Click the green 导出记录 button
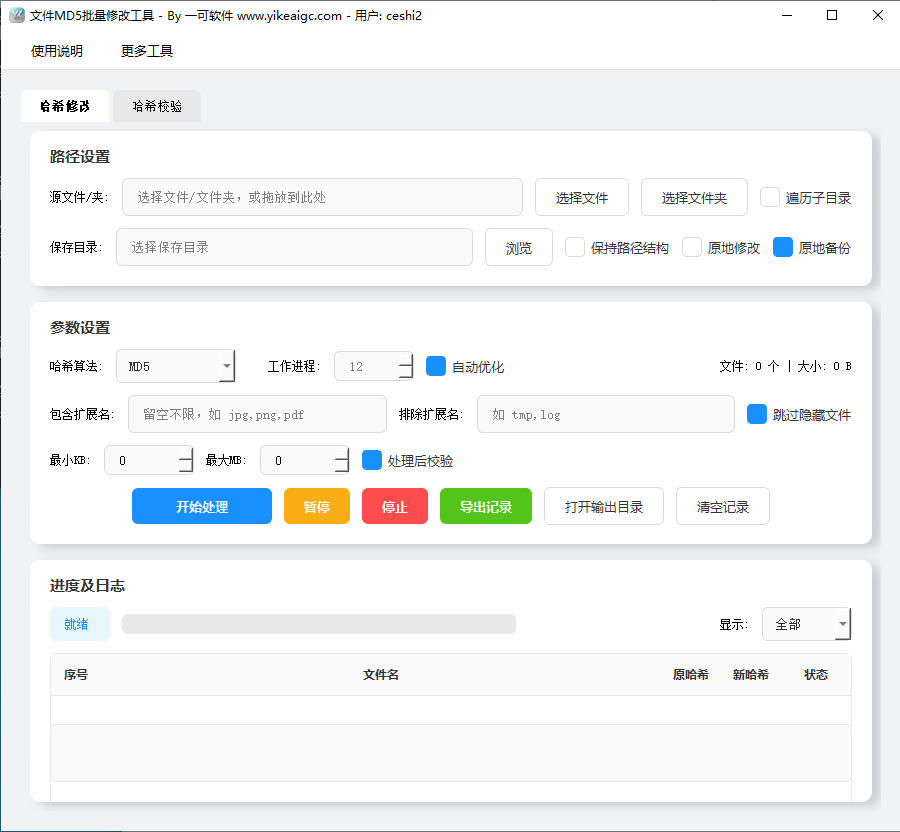Viewport: 900px width, 832px height. [486, 506]
